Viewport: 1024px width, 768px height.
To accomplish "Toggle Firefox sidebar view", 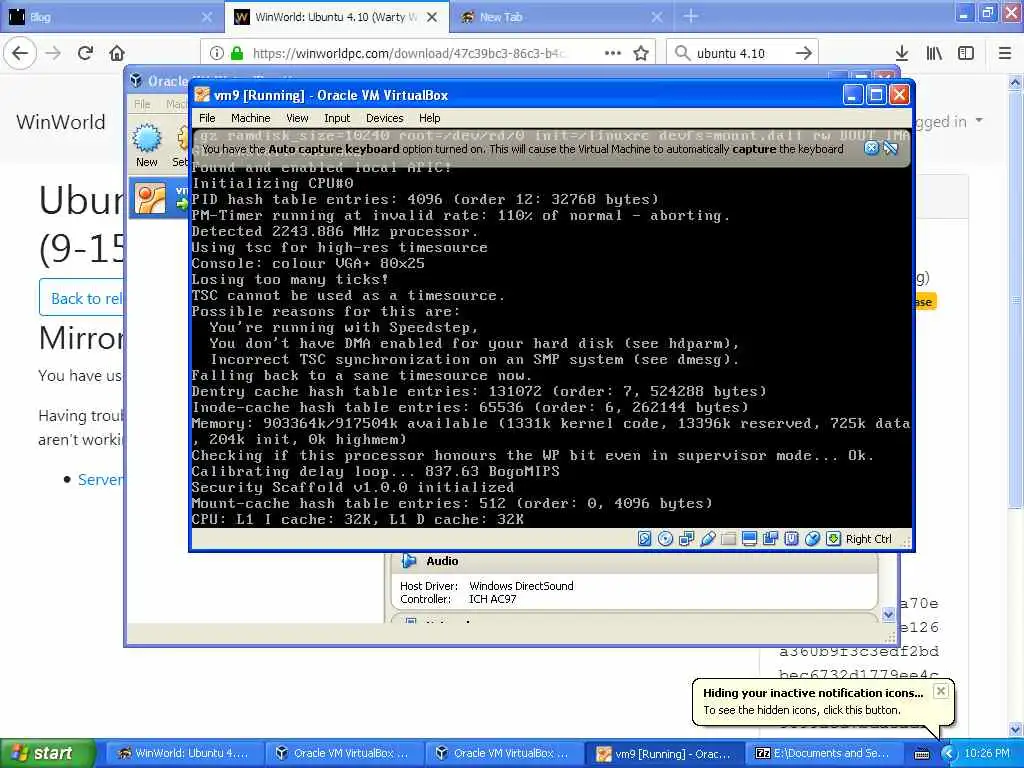I will point(966,53).
